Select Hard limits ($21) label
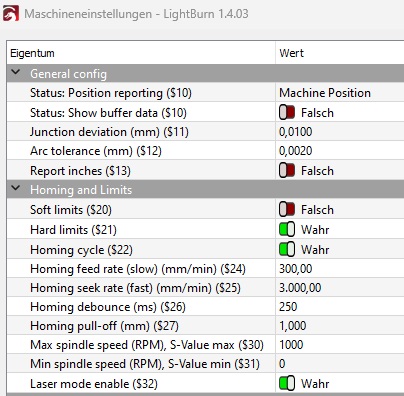404x396 pixels. pyautogui.click(x=73, y=230)
